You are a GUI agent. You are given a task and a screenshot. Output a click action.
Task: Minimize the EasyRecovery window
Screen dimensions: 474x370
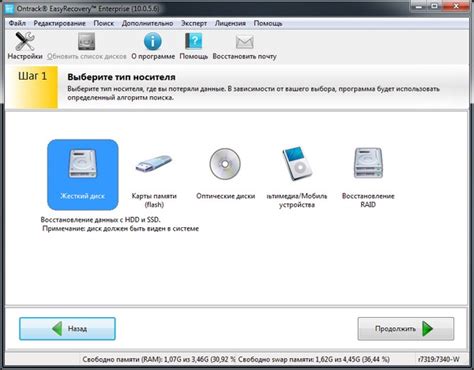pos(420,6)
